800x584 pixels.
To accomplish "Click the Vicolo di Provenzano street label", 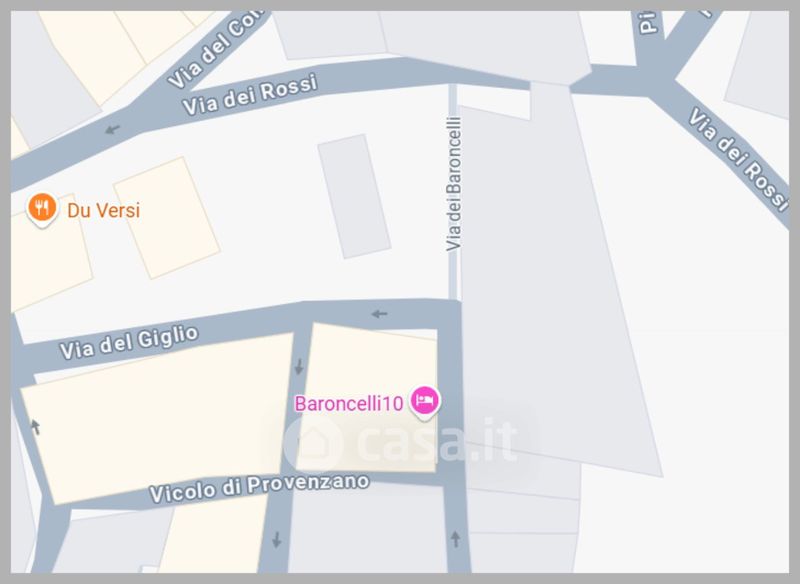I will pyautogui.click(x=259, y=488).
